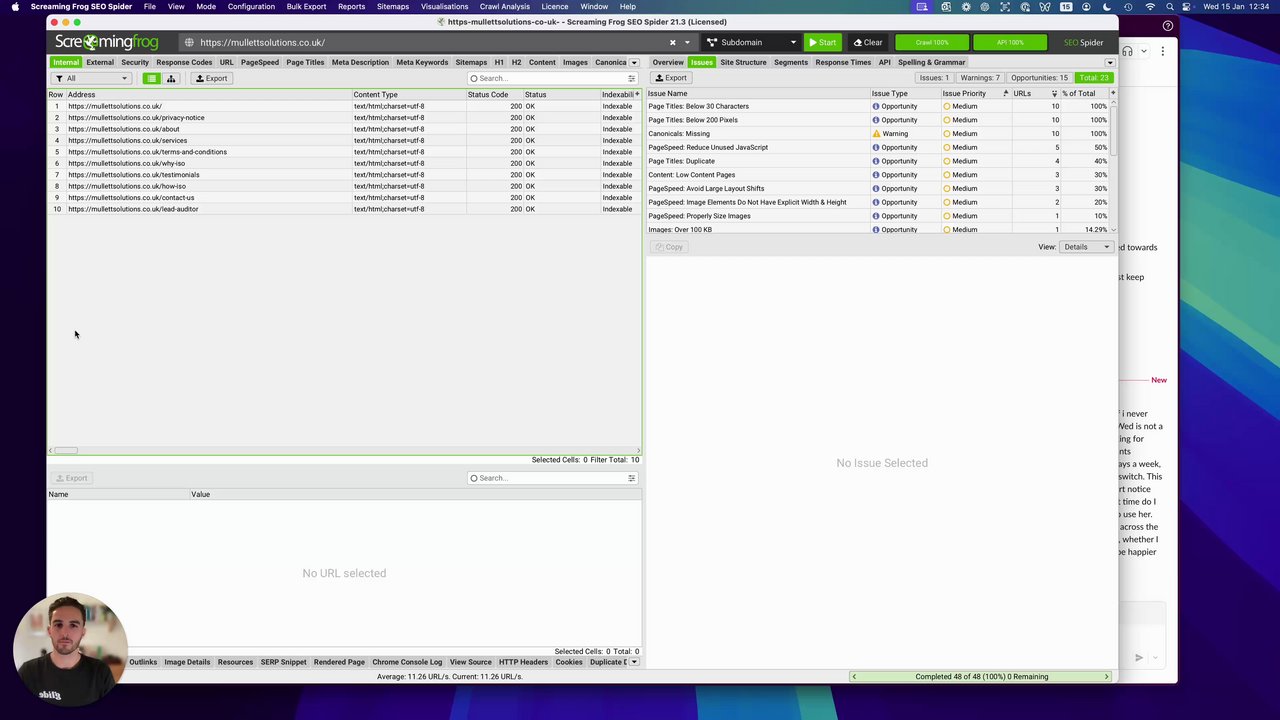The width and height of the screenshot is (1280, 720).
Task: Sort by Address column header
Action: (x=209, y=94)
